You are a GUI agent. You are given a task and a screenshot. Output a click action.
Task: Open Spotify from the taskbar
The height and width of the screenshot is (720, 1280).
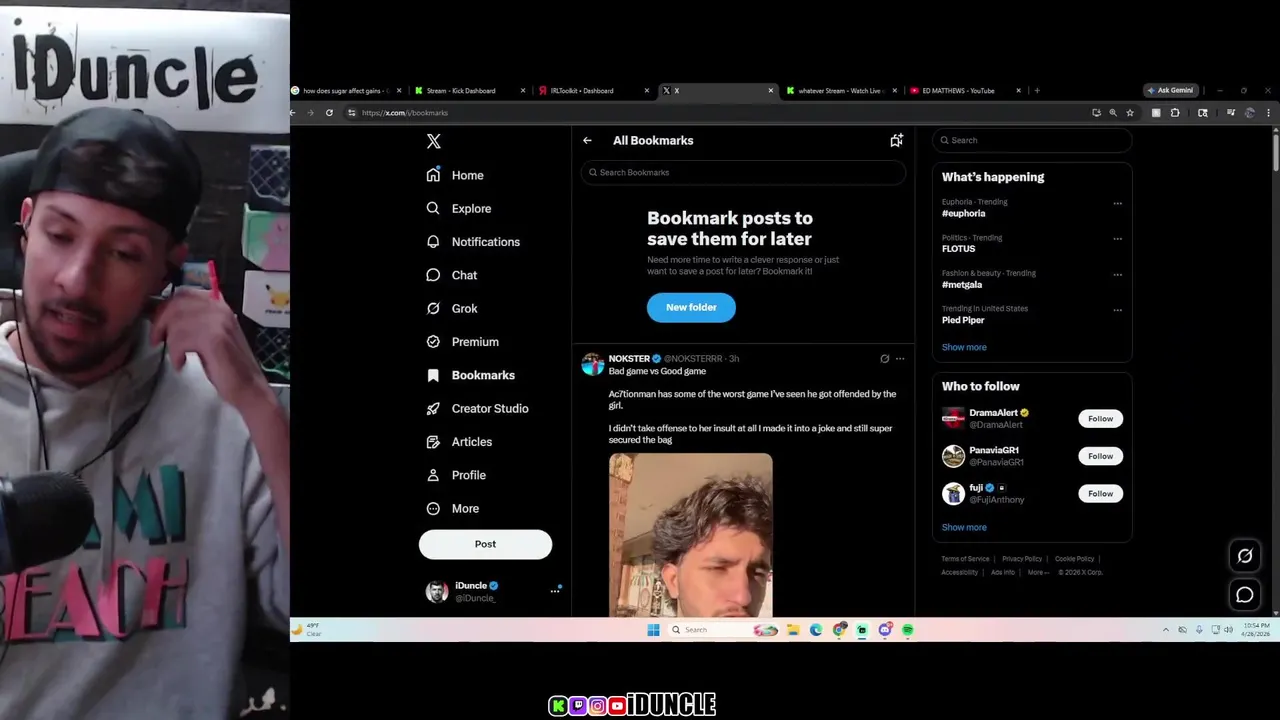(x=908, y=630)
